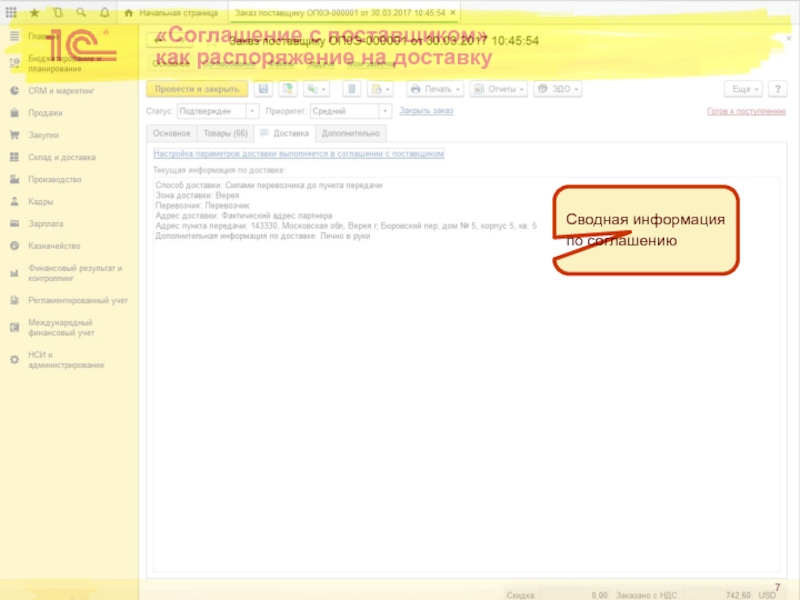The width and height of the screenshot is (800, 600).
Task: Open the Печать dropdown menu
Action: click(x=434, y=89)
